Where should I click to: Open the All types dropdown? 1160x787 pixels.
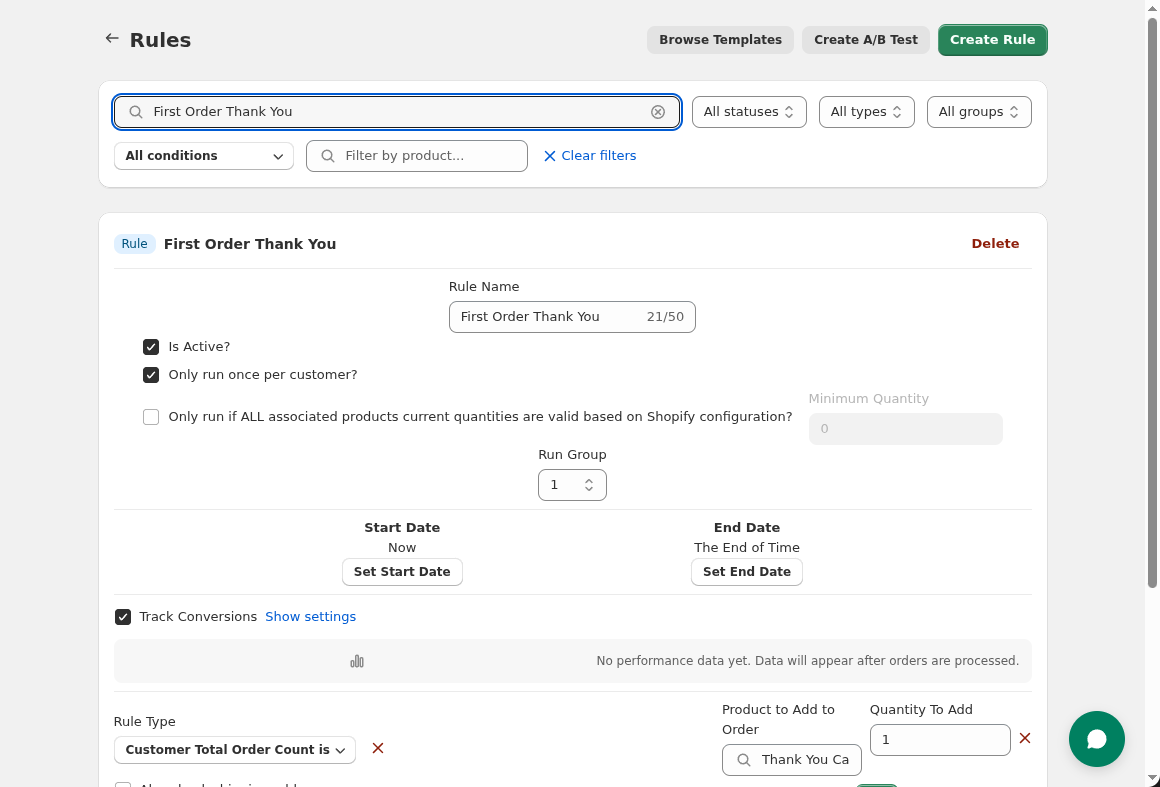(x=866, y=112)
